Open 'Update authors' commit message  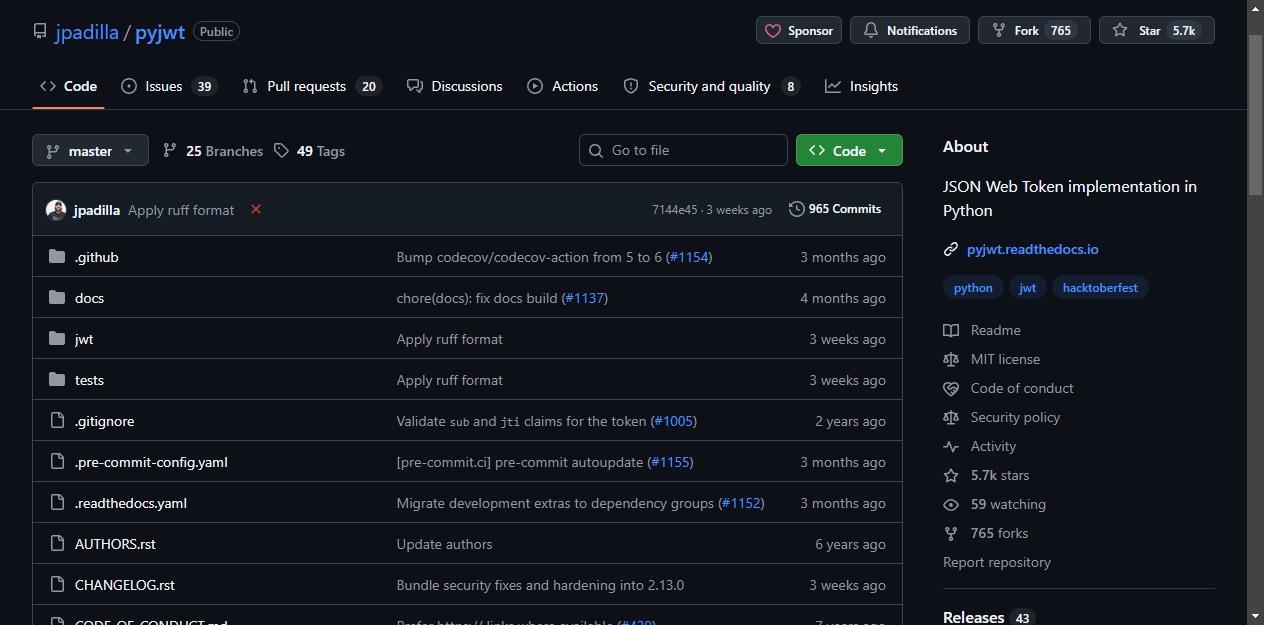point(444,544)
